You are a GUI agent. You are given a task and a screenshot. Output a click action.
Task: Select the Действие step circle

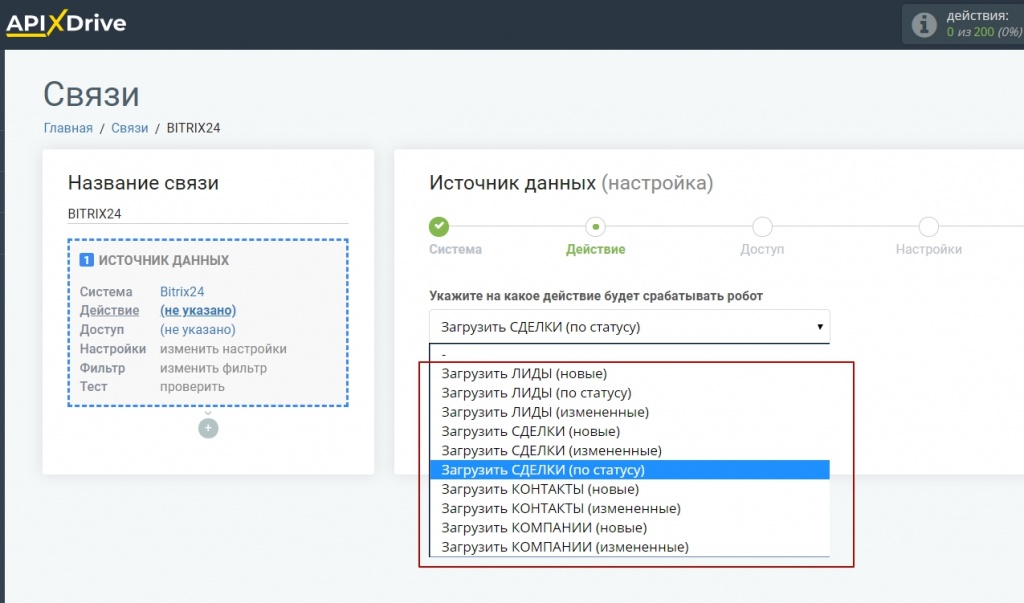596,227
